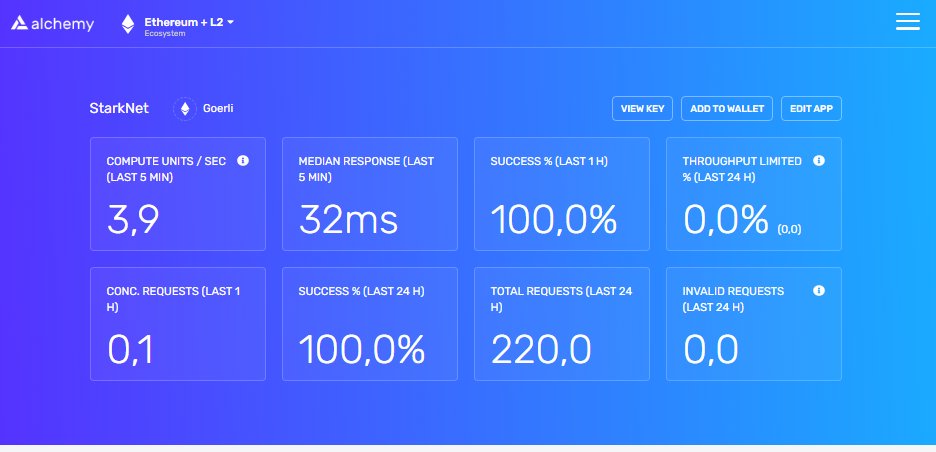Open Throughput Limited info icon
The height and width of the screenshot is (452, 936).
point(819,161)
